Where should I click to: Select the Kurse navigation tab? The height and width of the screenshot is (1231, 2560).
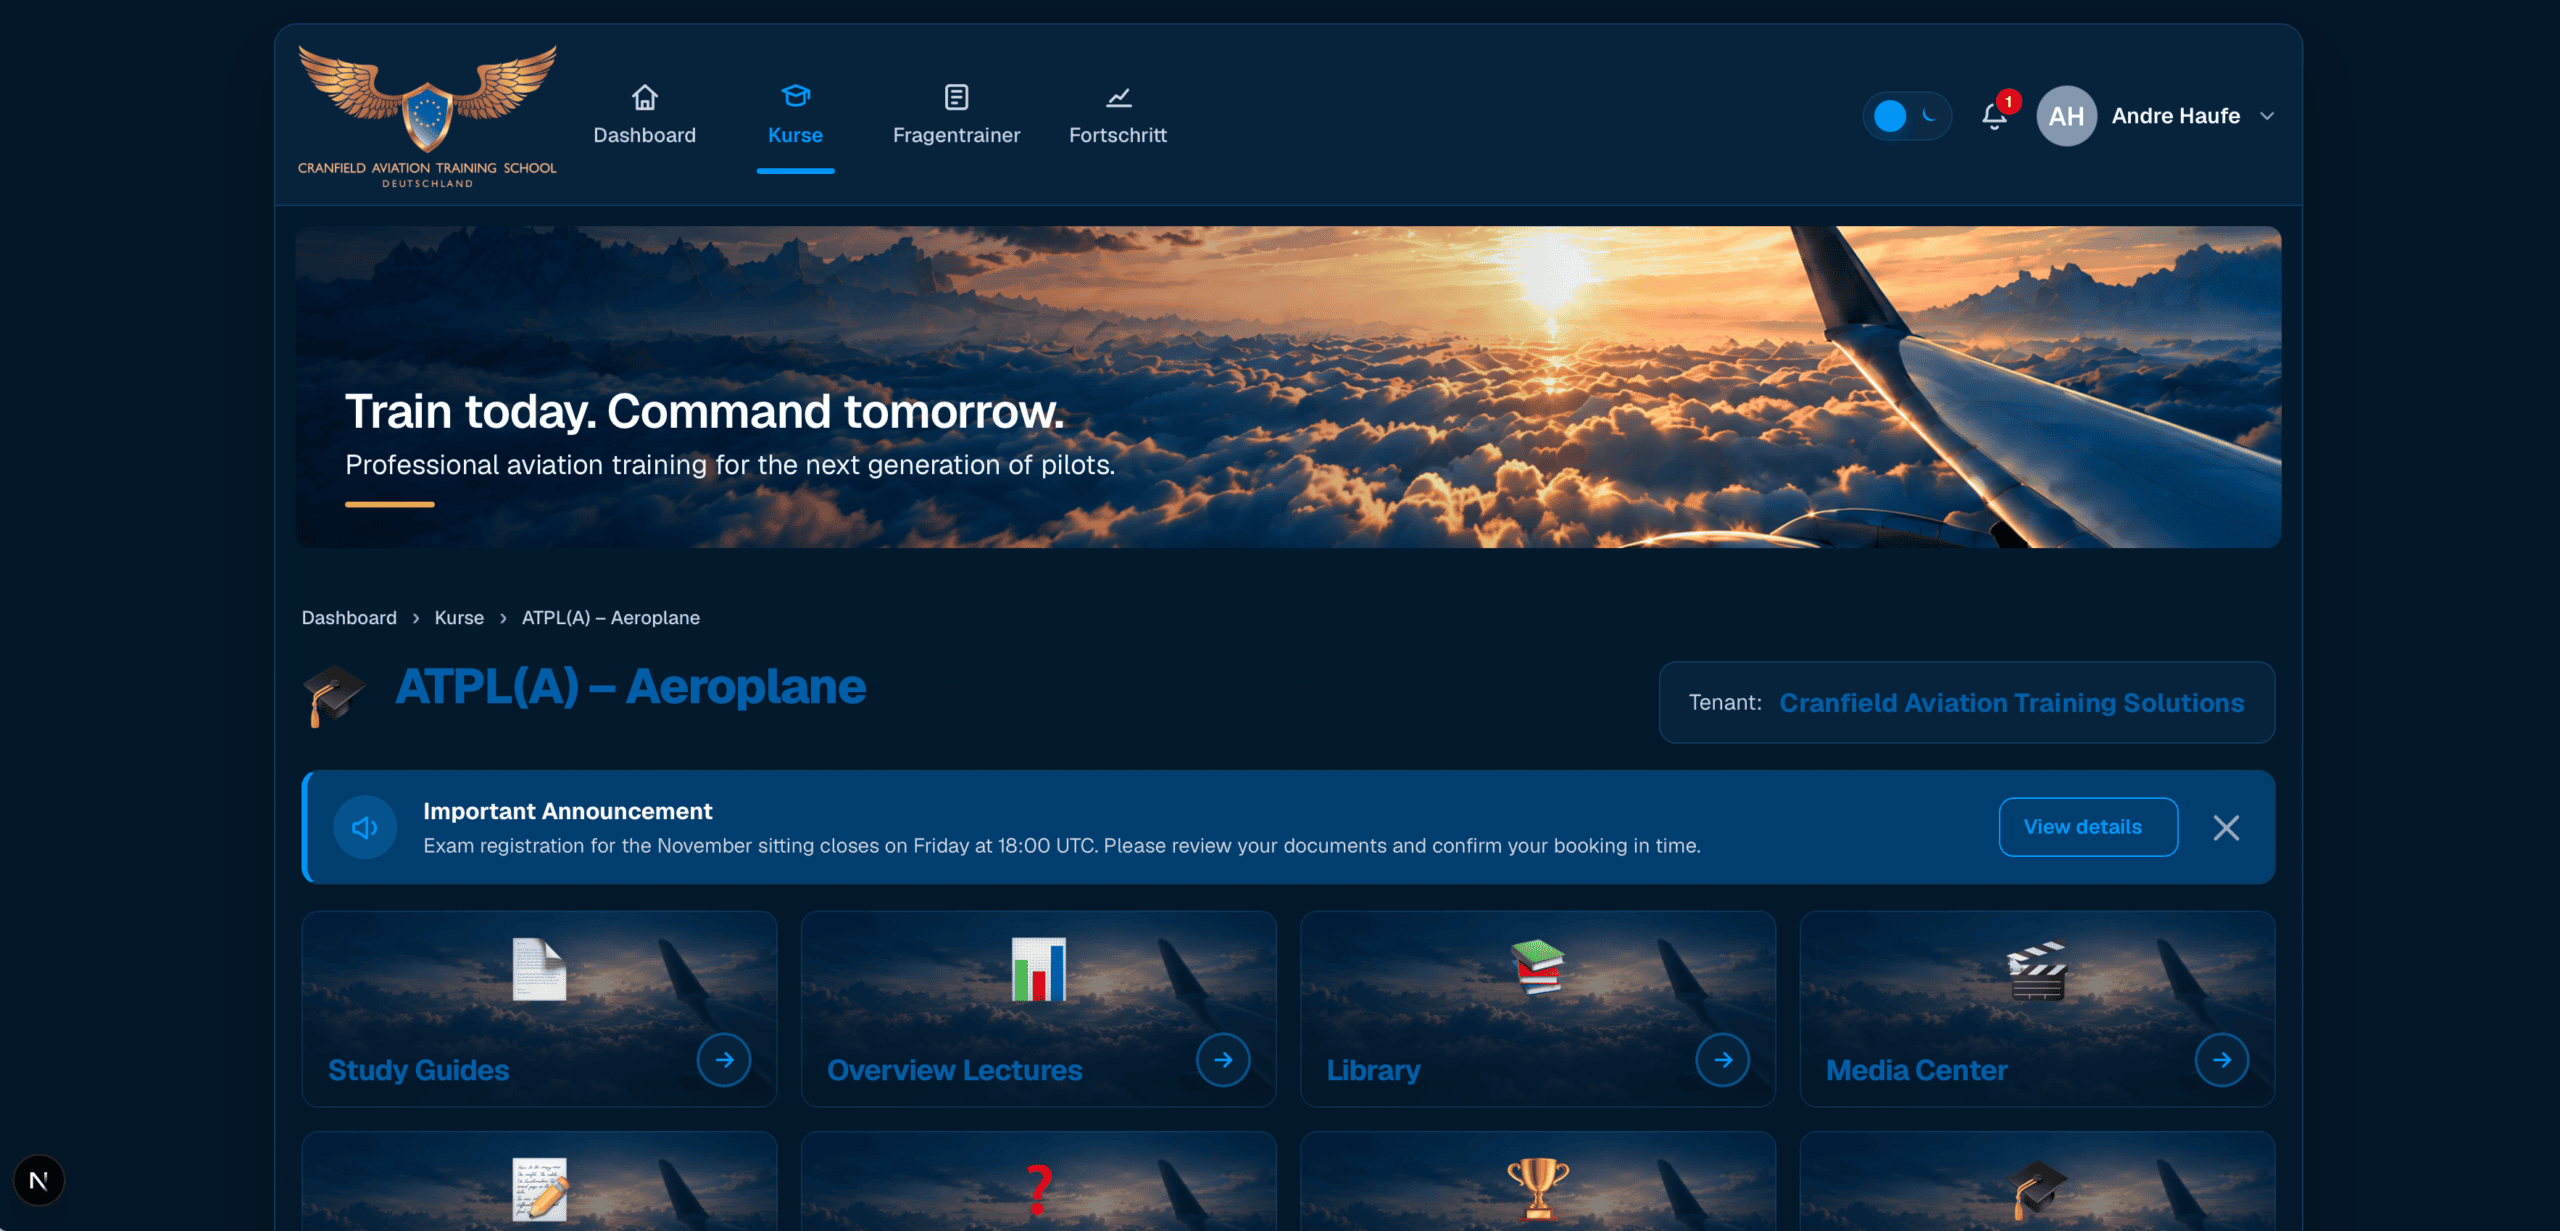pos(795,115)
